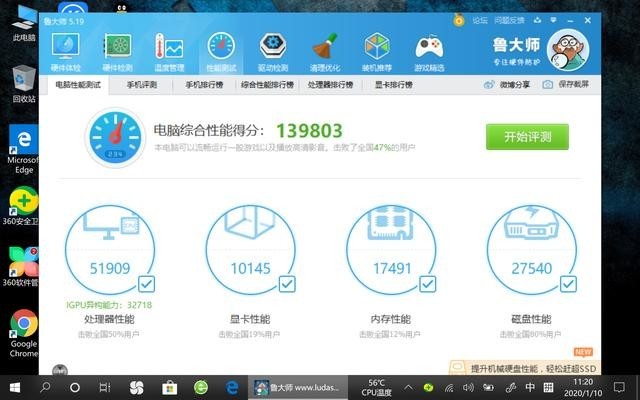Click the disk score circle 27540
This screenshot has height=400, width=640.
pyautogui.click(x=532, y=250)
